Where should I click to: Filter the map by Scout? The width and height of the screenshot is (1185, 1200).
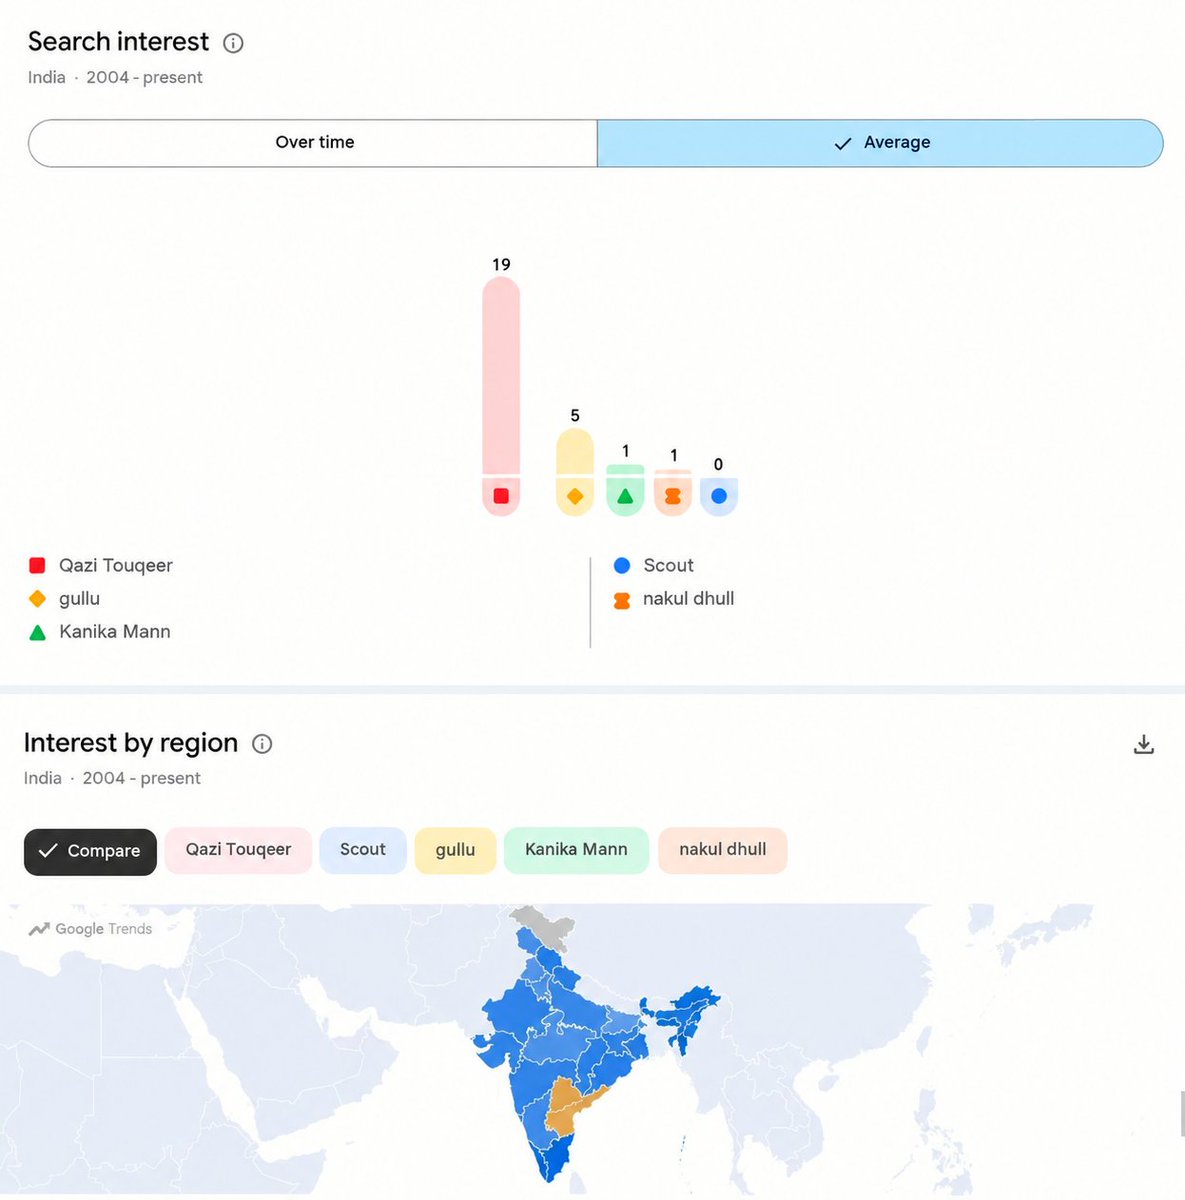tap(362, 850)
